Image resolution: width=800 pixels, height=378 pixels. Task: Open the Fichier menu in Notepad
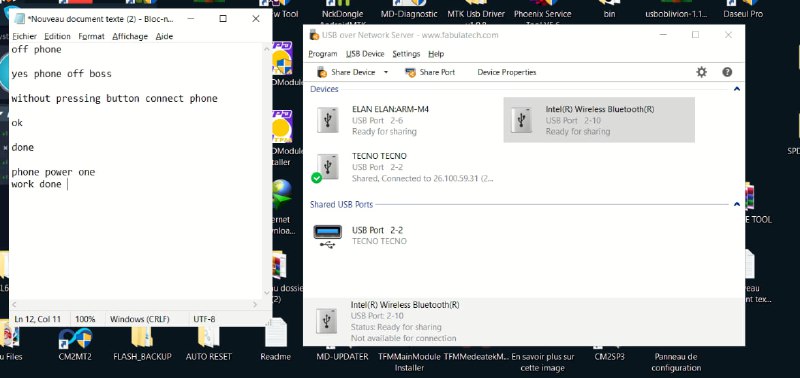point(24,36)
